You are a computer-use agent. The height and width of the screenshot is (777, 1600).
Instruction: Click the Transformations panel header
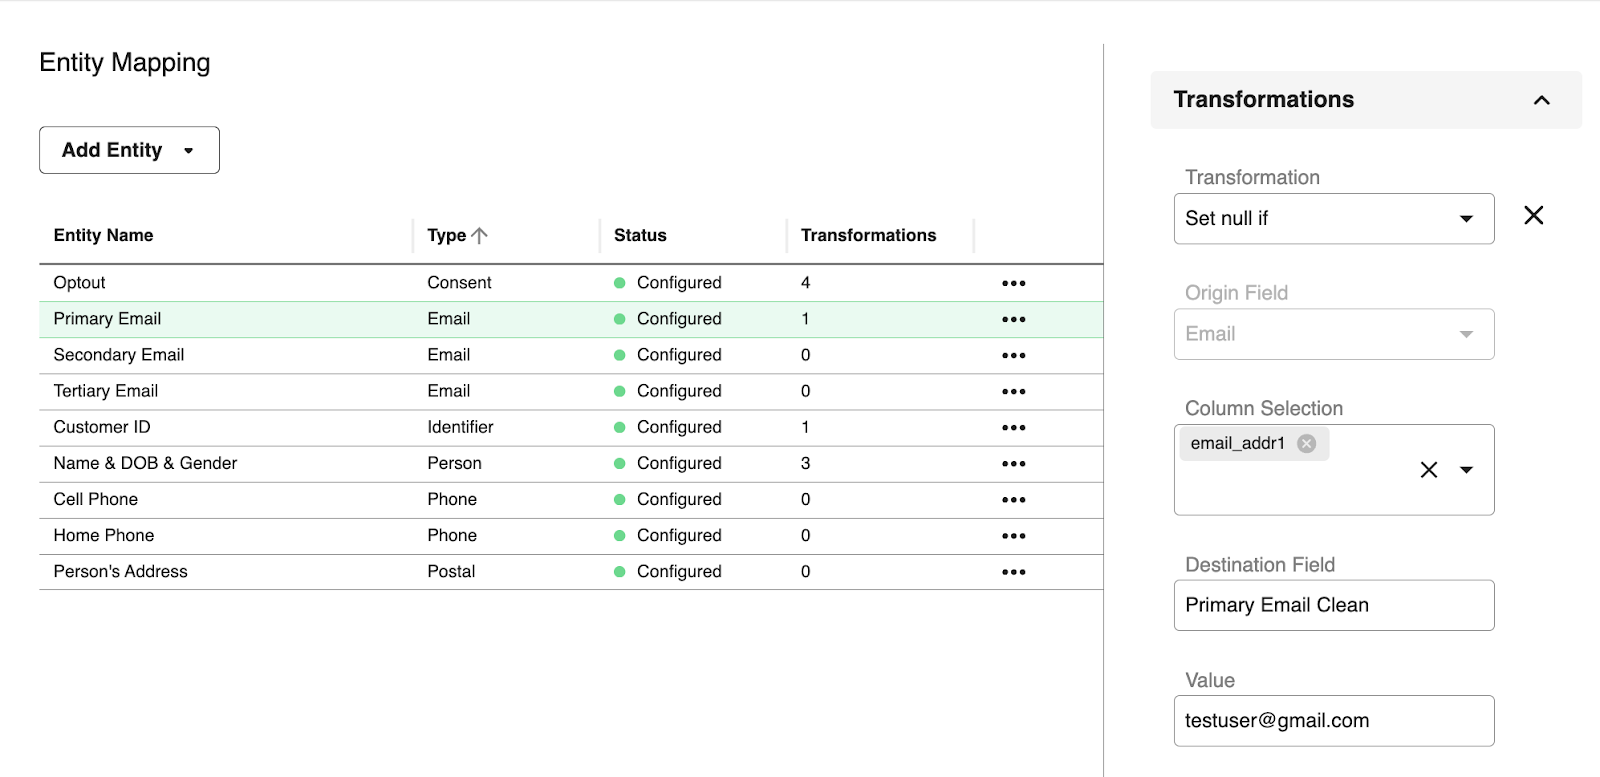tap(1263, 99)
